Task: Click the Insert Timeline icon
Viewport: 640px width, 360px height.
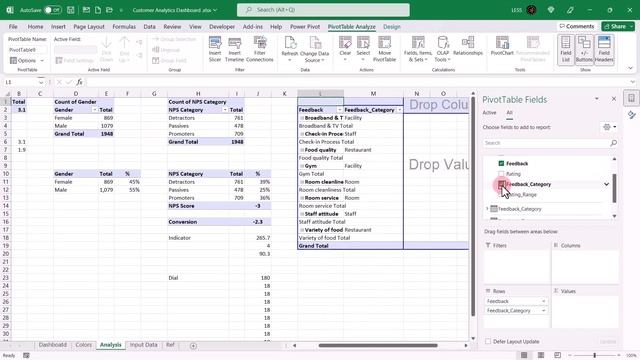Action: (234, 49)
